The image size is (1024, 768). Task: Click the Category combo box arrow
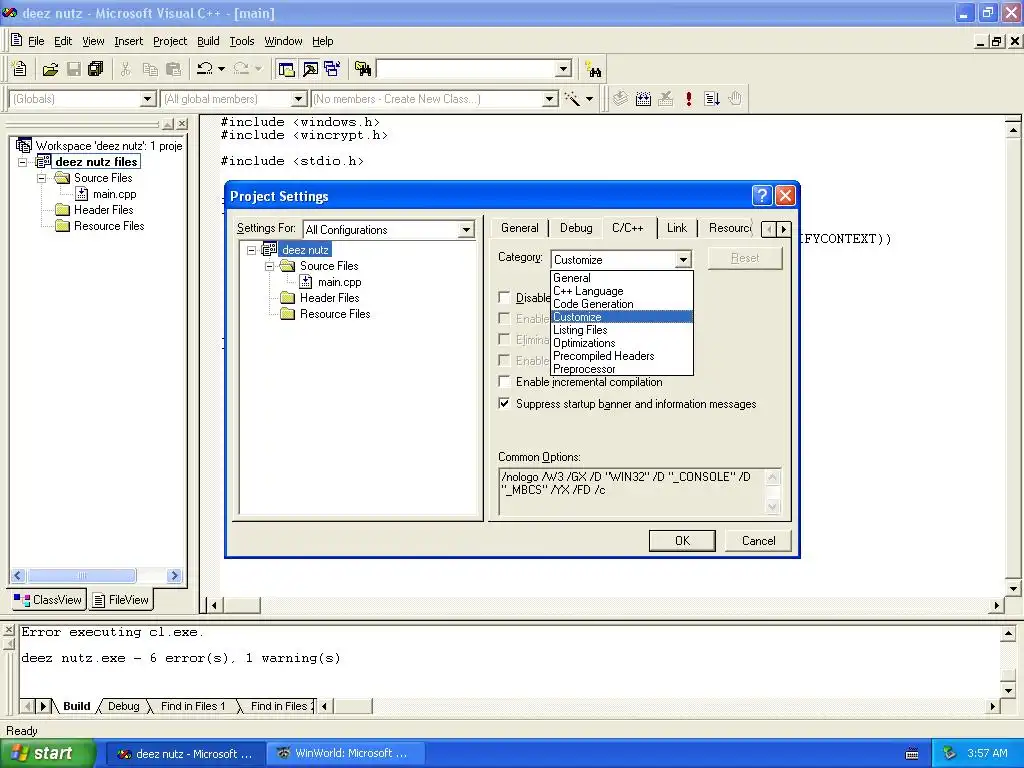point(683,259)
